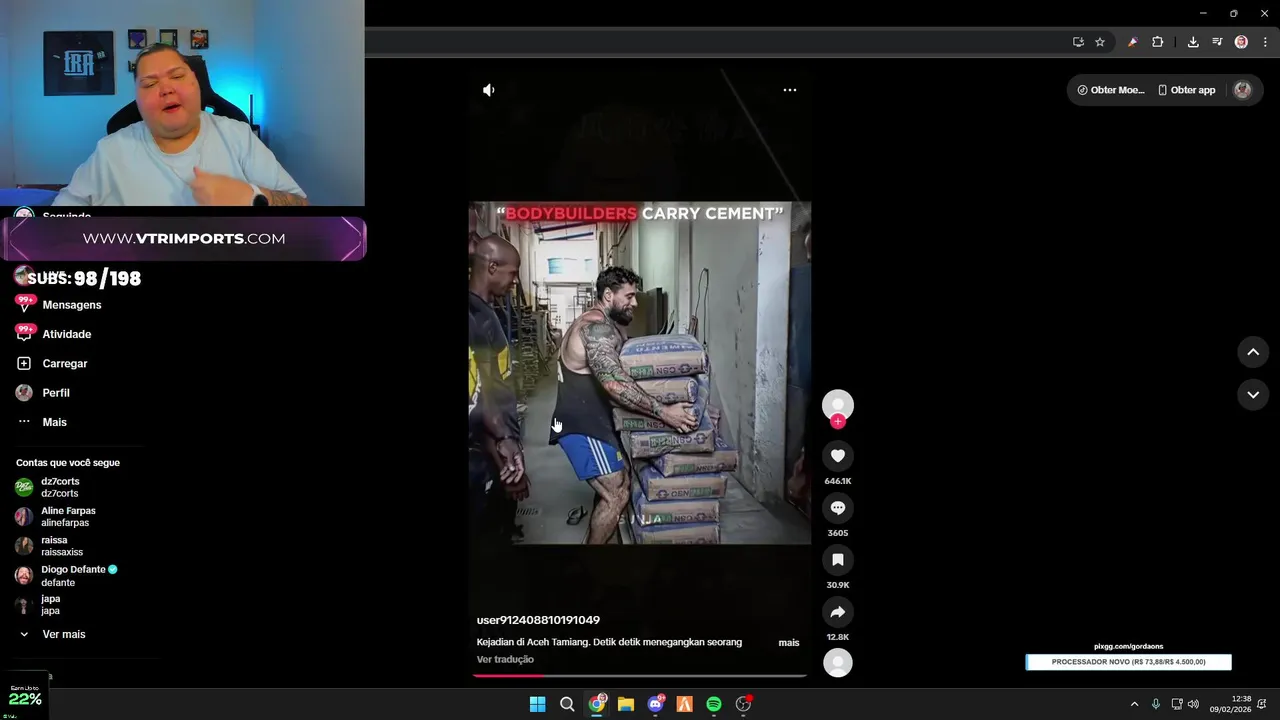Open the video three-dot options menu
This screenshot has height=720, width=1280.
pyautogui.click(x=790, y=90)
